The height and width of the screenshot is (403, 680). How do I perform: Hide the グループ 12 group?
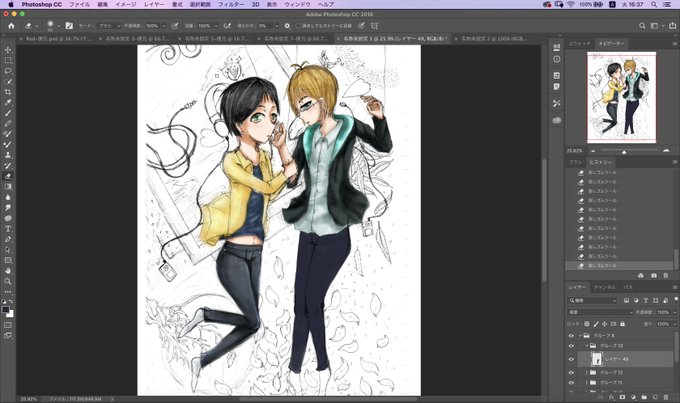pos(571,373)
